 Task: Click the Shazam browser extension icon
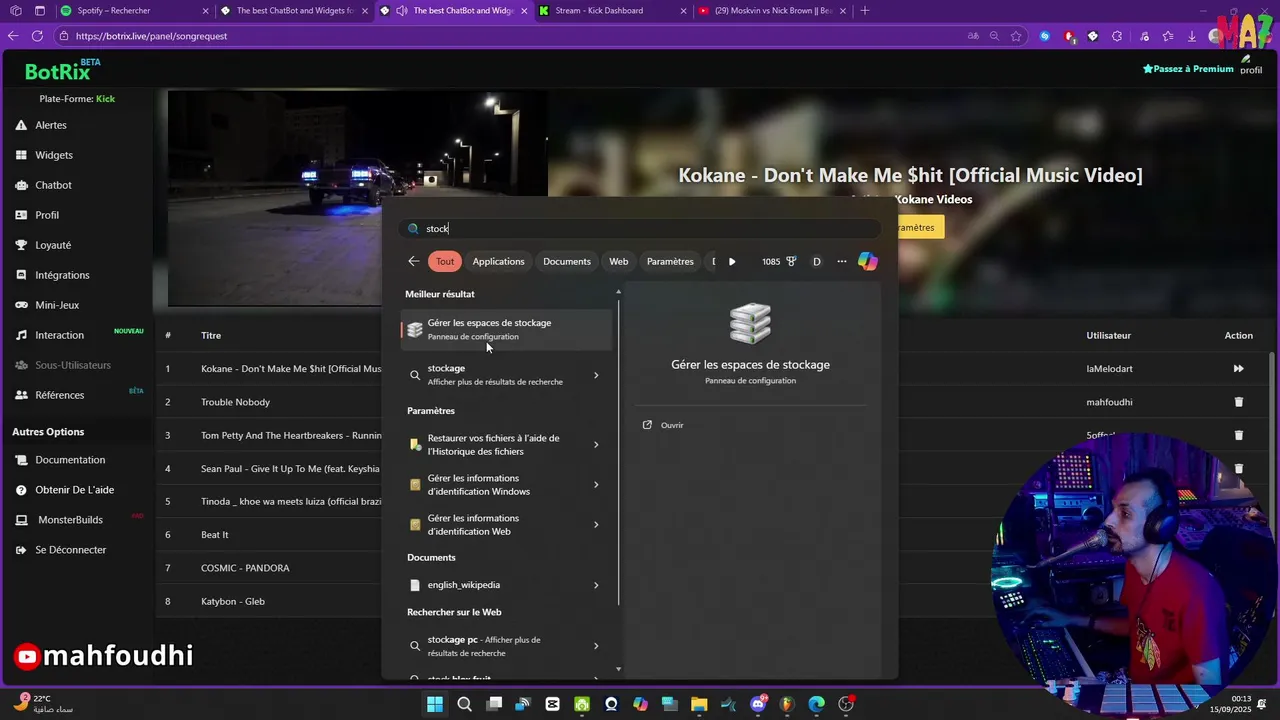(x=1045, y=36)
